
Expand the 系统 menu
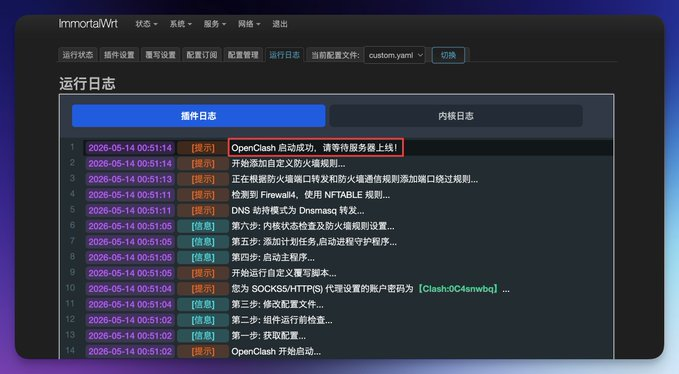[181, 24]
